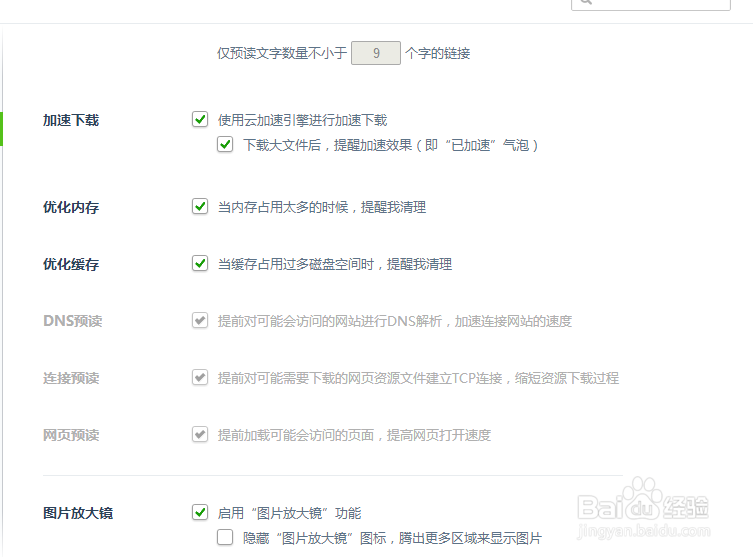Click the 网页预读 提前加载 checkbox
Screen dimensions: 753x557
click(x=200, y=434)
